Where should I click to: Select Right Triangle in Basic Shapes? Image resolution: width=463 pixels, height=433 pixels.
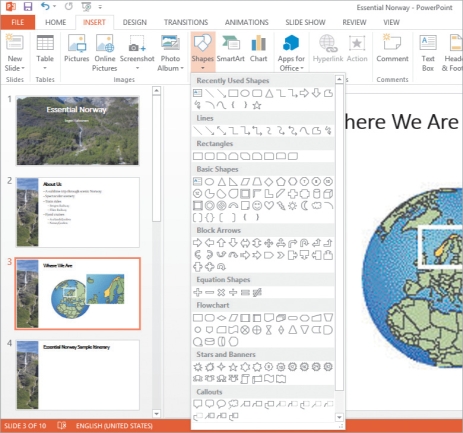(233, 182)
